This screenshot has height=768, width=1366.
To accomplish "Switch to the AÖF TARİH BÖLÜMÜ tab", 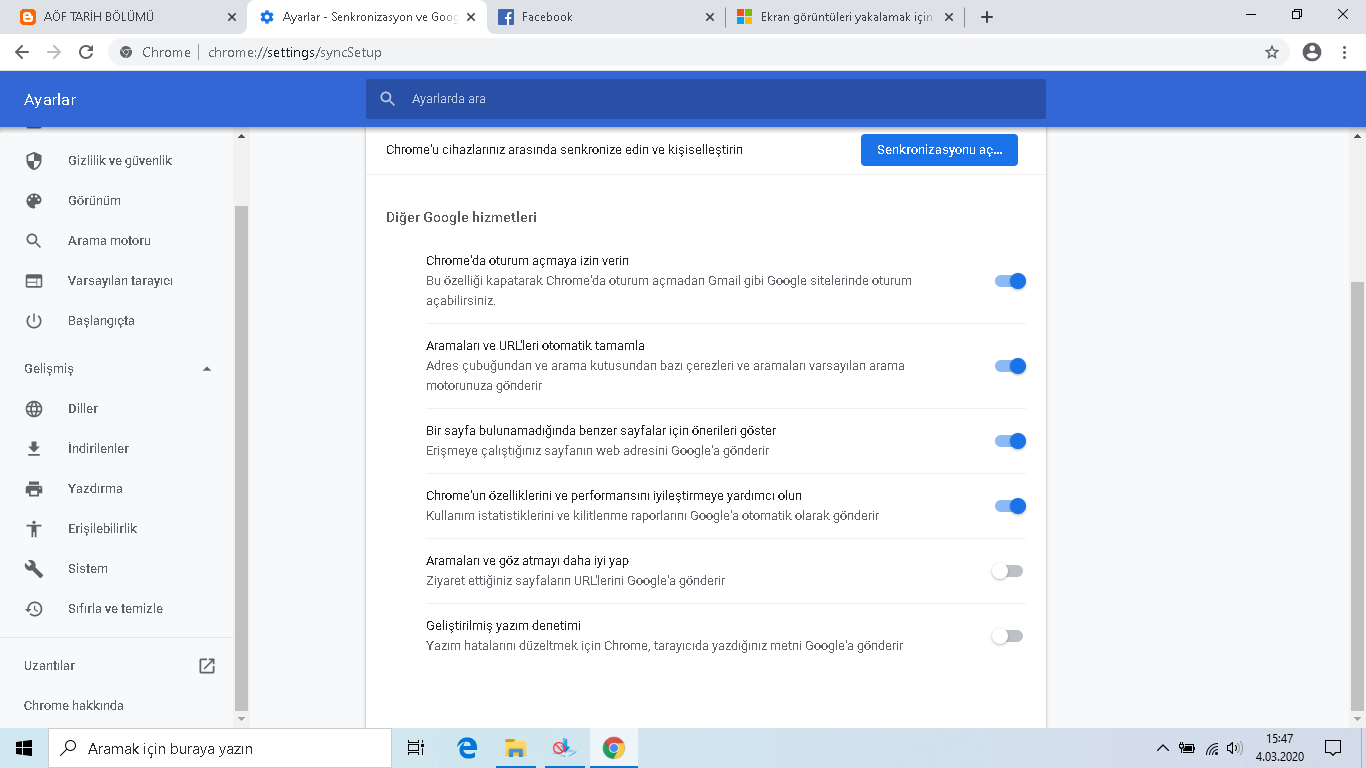I will pos(124,17).
